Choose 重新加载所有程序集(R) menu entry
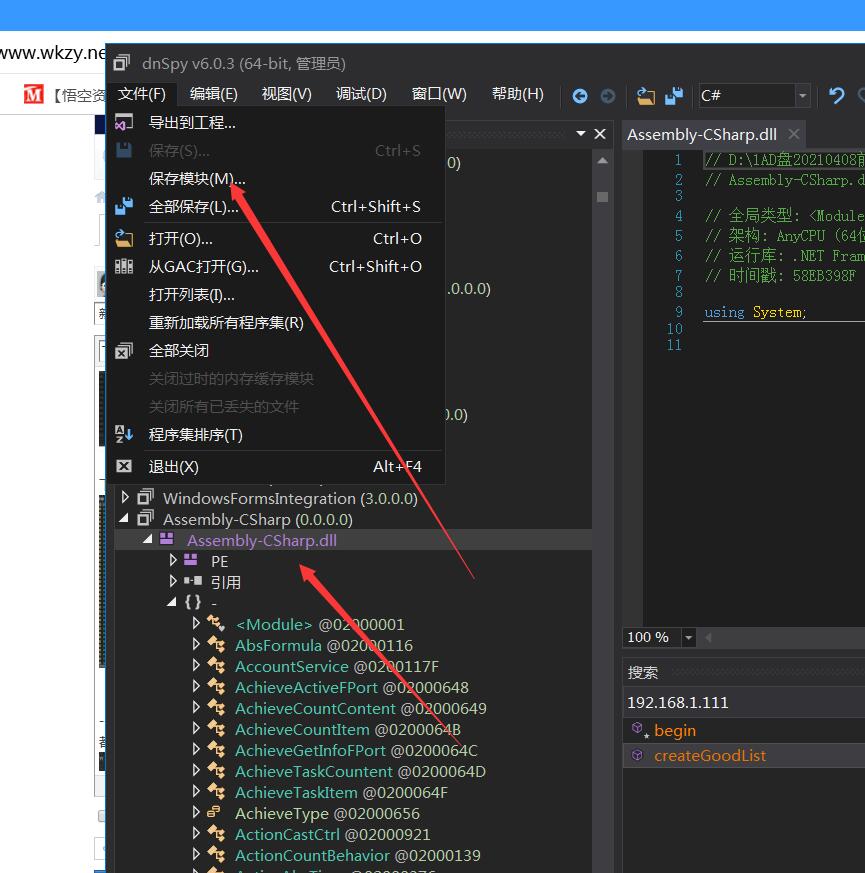The image size is (865, 873). pos(276,323)
